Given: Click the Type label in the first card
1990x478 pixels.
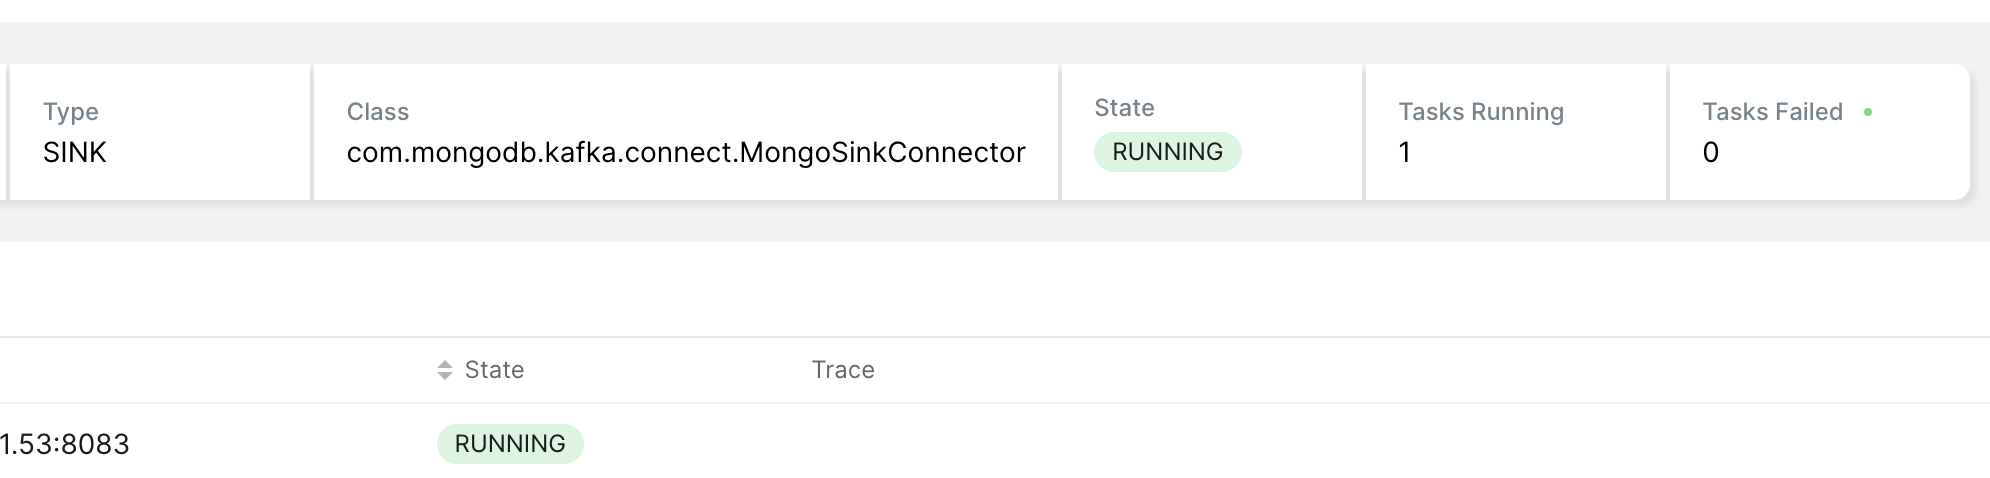Looking at the screenshot, I should pyautogui.click(x=71, y=112).
